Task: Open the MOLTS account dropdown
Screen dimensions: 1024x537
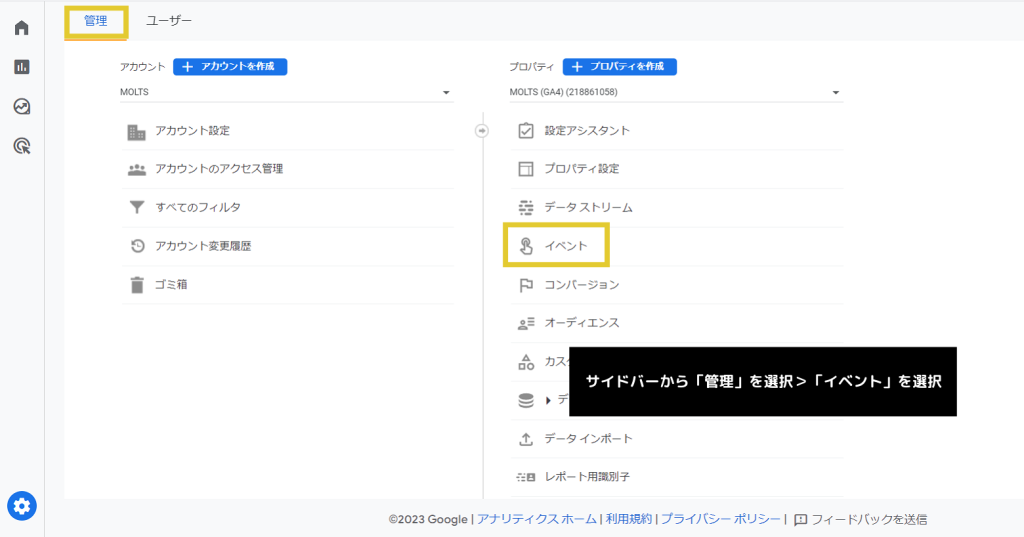Action: [x=285, y=93]
